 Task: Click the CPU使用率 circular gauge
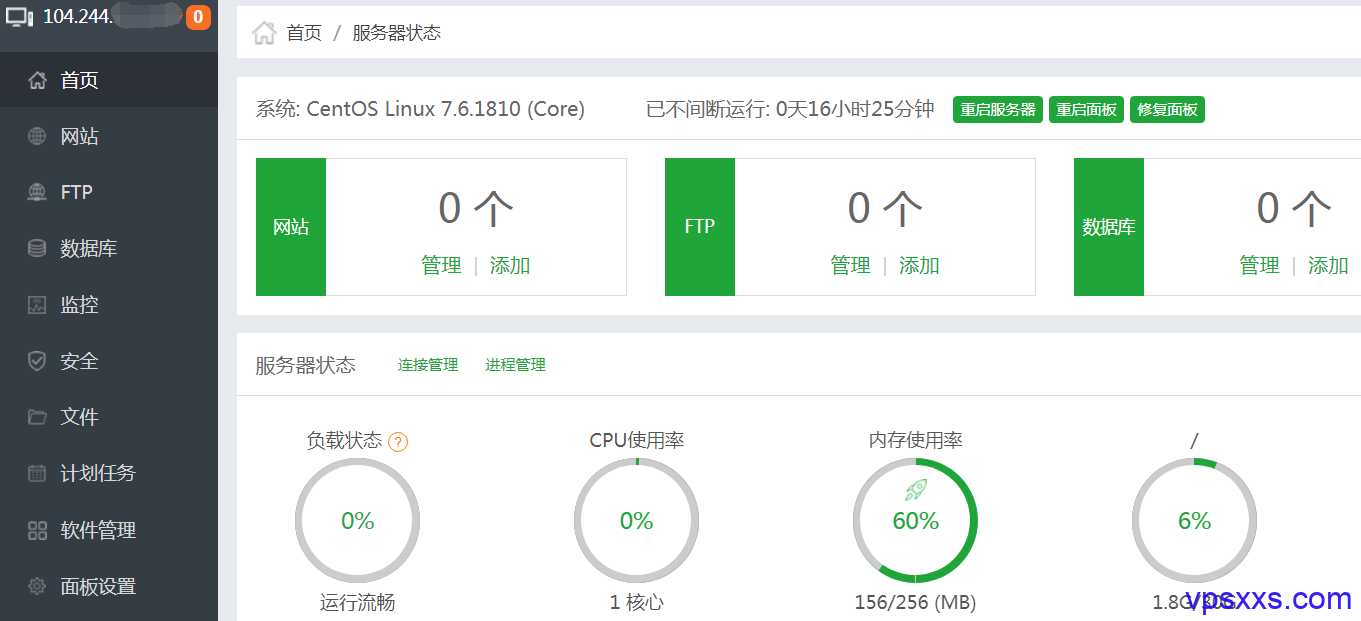point(637,520)
